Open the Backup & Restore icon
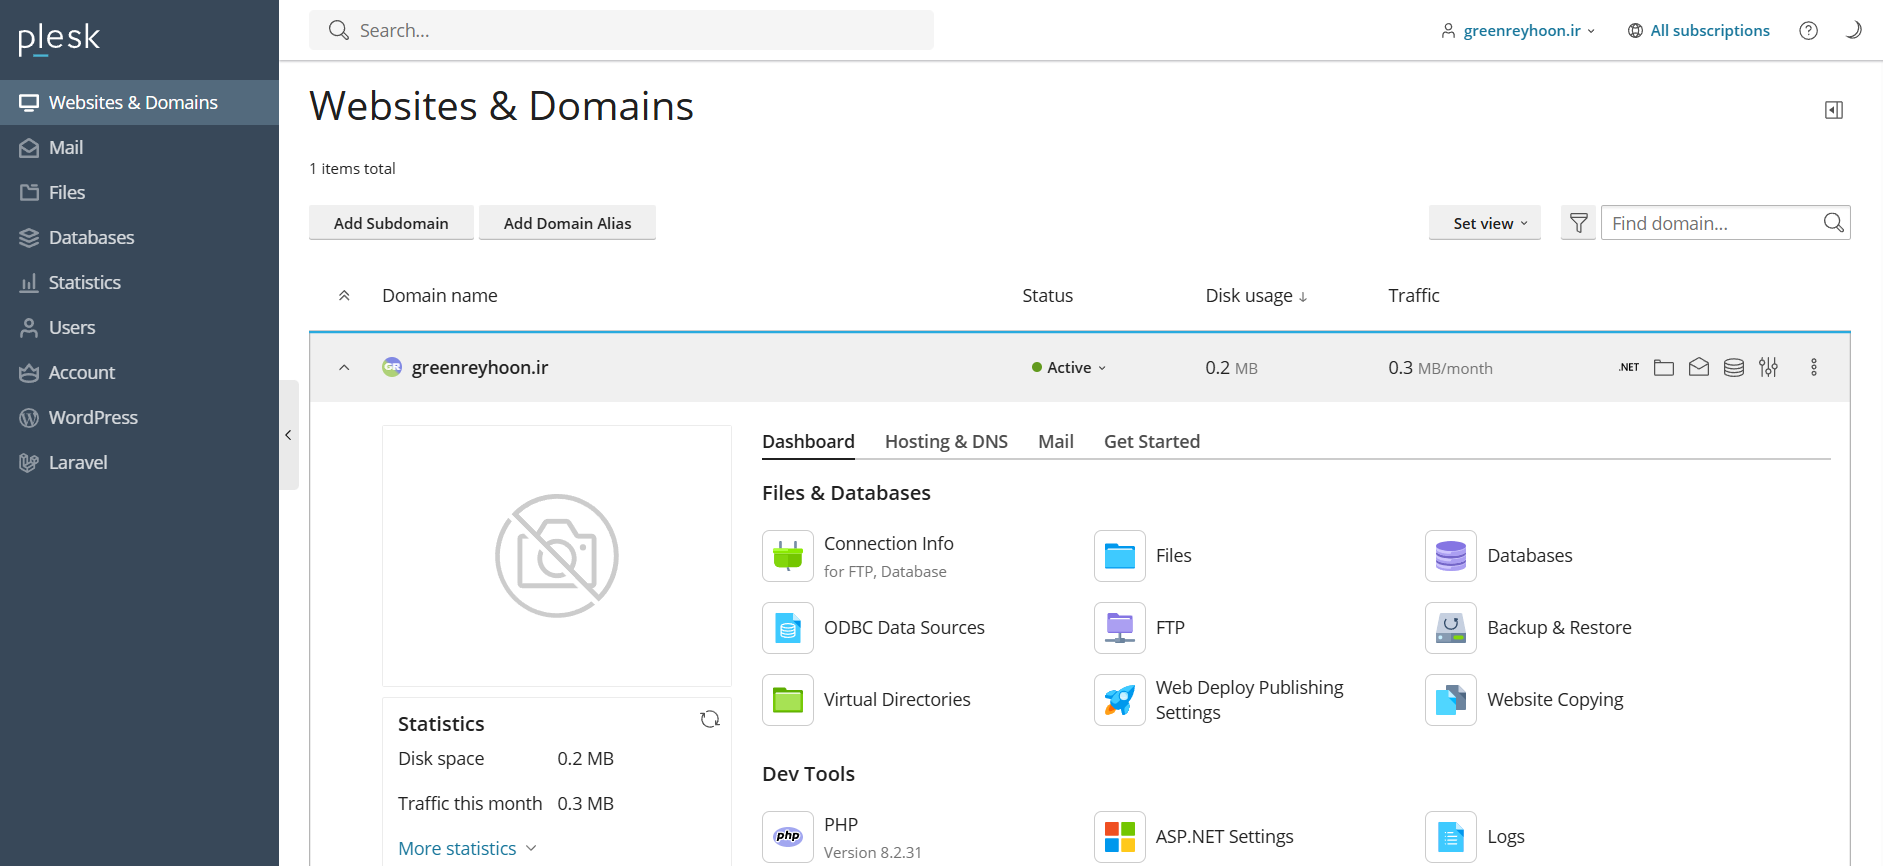The width and height of the screenshot is (1883, 866). click(1451, 628)
